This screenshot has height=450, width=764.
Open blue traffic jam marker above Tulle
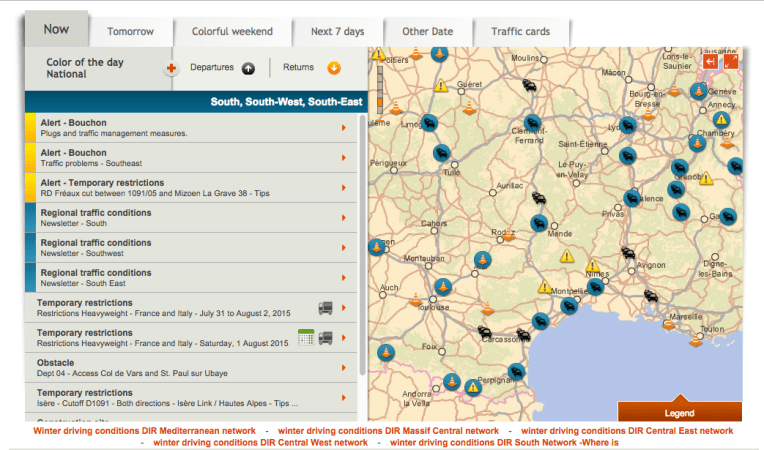[441, 153]
